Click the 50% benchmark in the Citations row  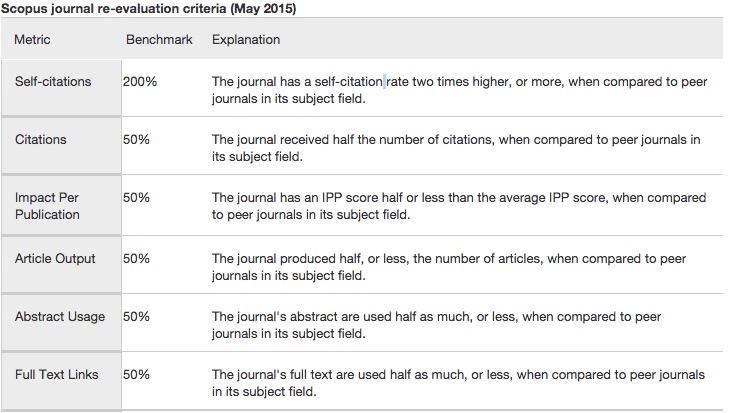pos(136,139)
